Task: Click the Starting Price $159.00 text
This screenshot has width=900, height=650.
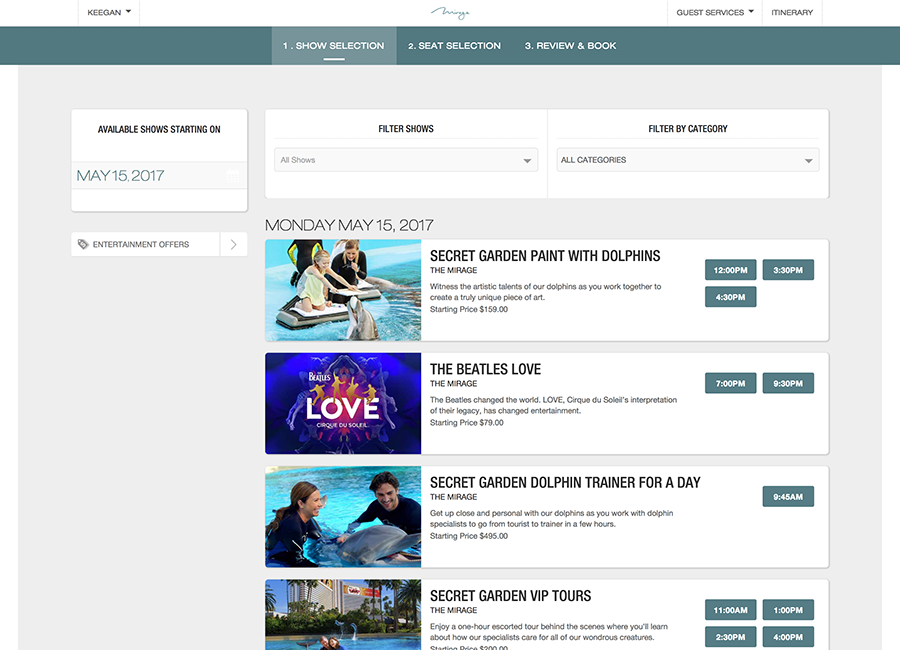Action: 469,309
